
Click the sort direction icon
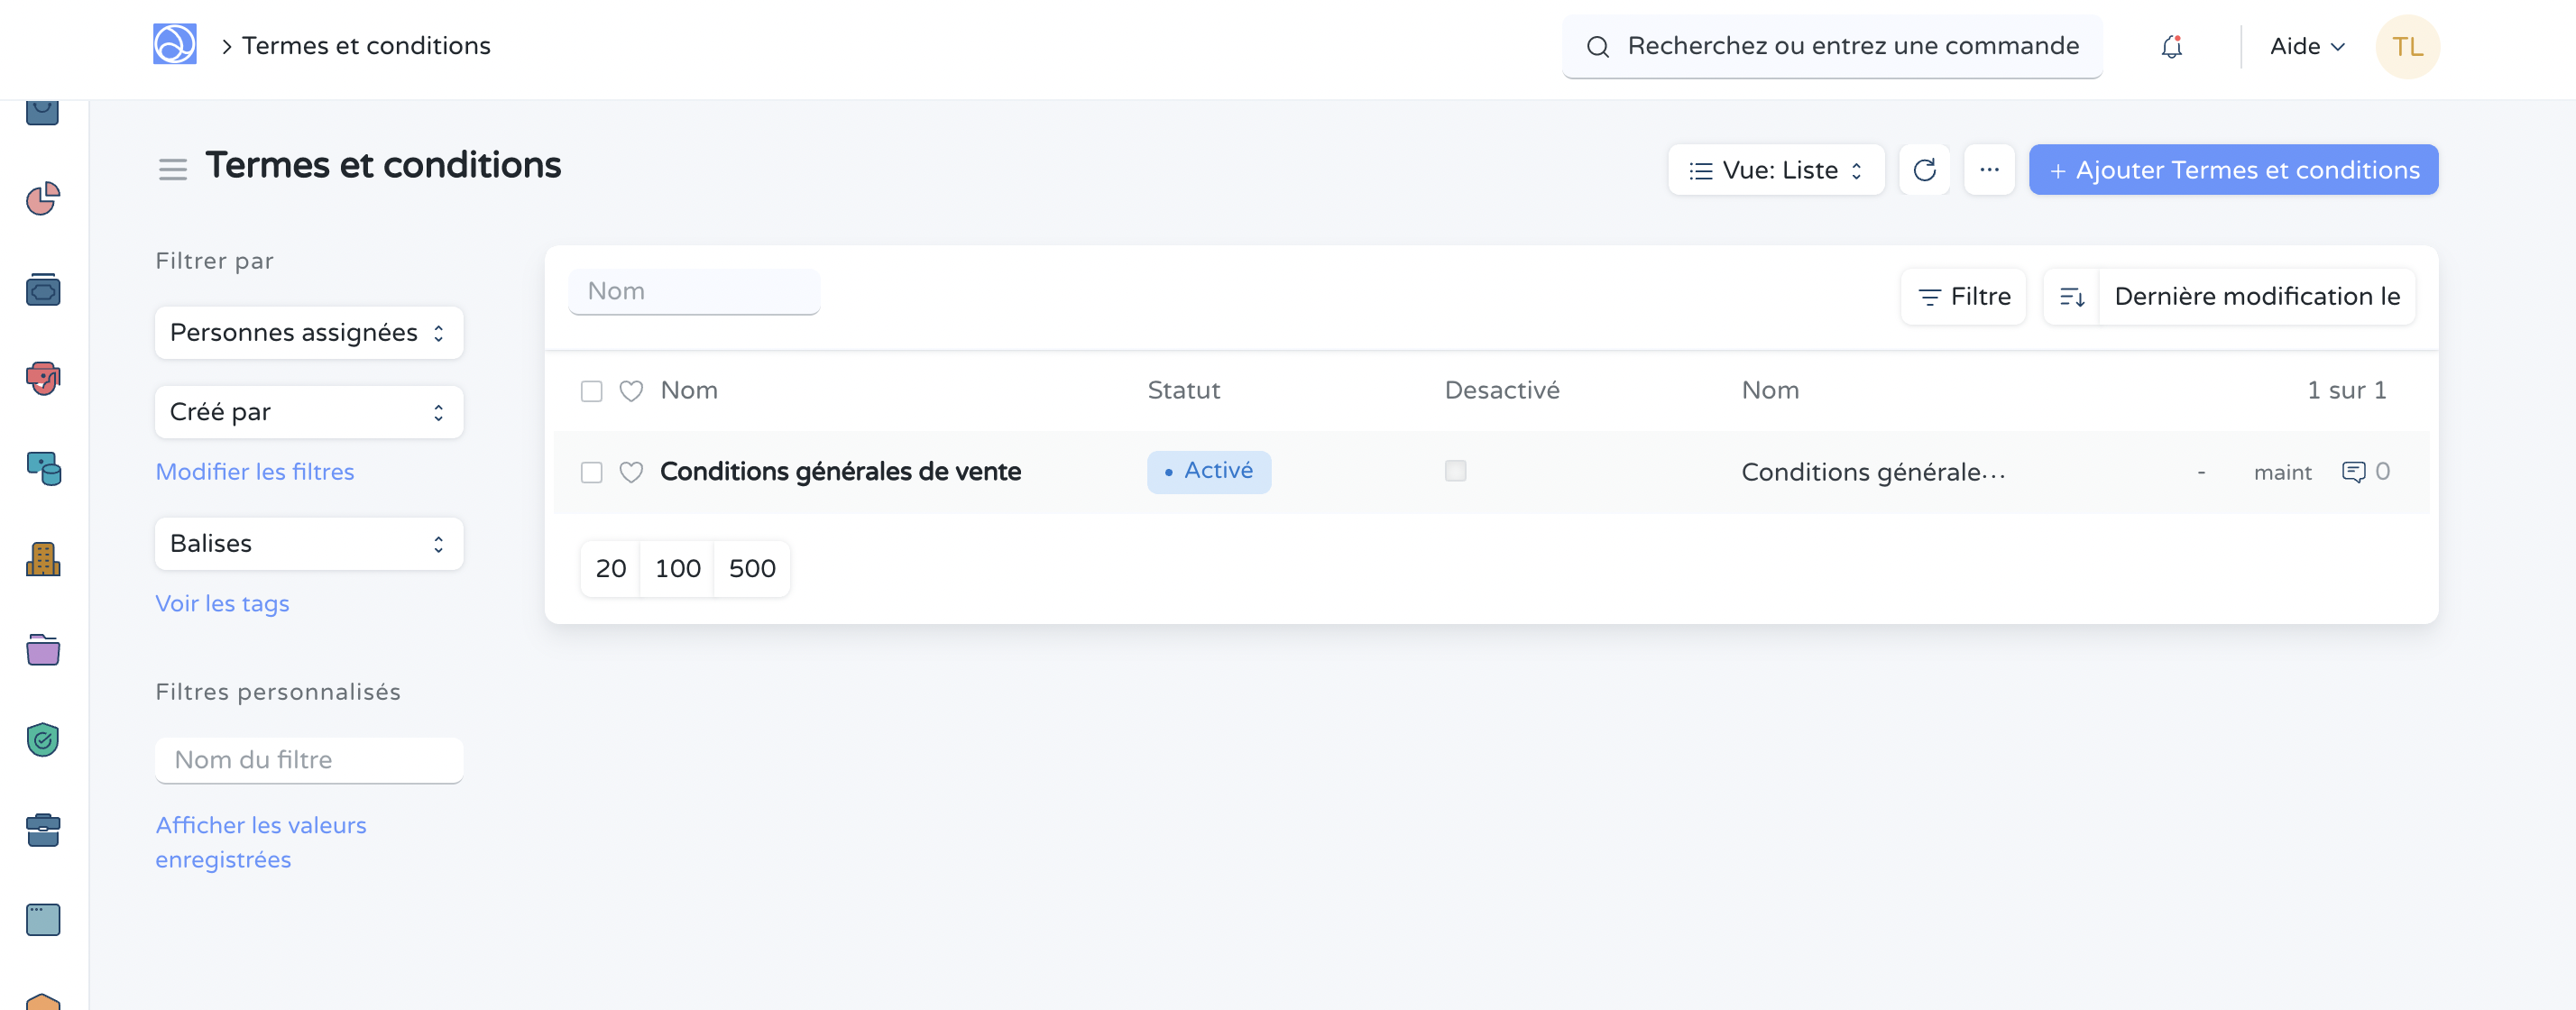point(2070,296)
